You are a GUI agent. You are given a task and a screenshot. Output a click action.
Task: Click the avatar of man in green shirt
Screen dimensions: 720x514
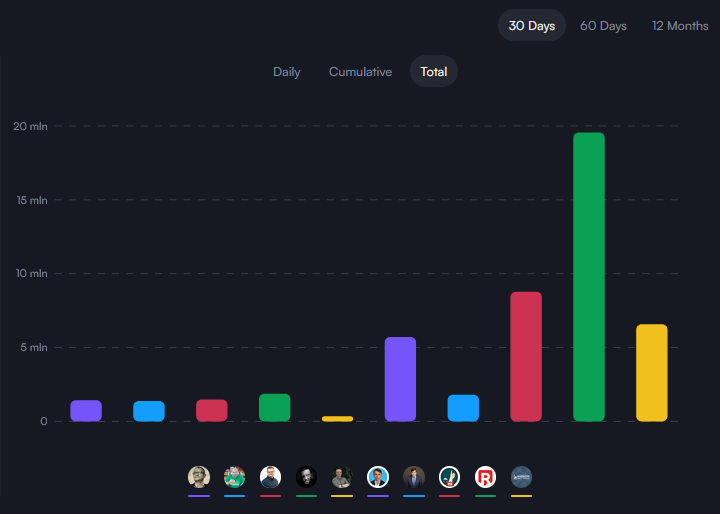tap(235, 477)
